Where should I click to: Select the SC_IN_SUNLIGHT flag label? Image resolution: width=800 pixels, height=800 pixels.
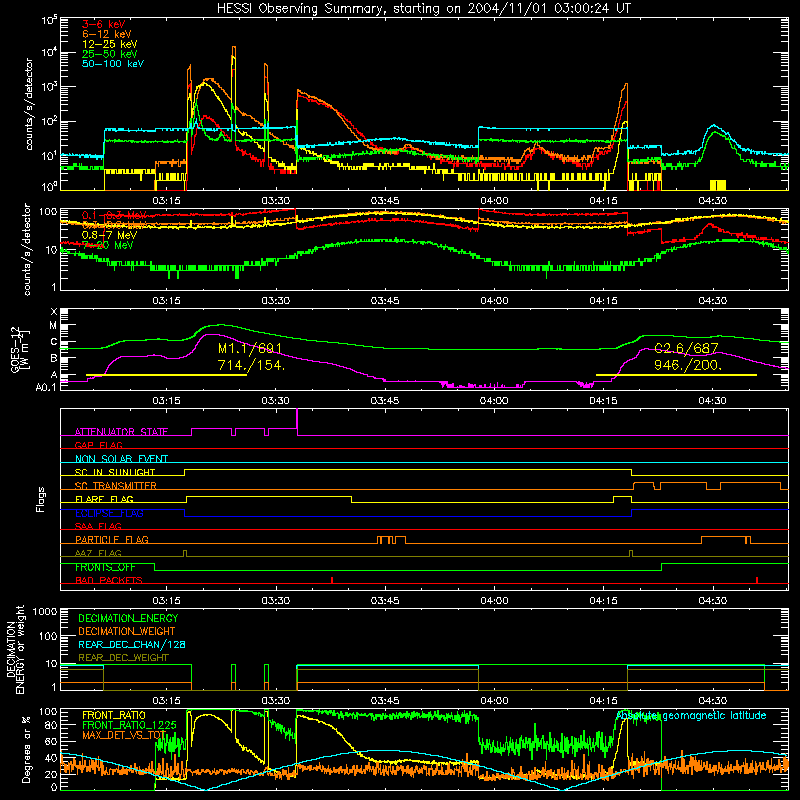pos(115,472)
